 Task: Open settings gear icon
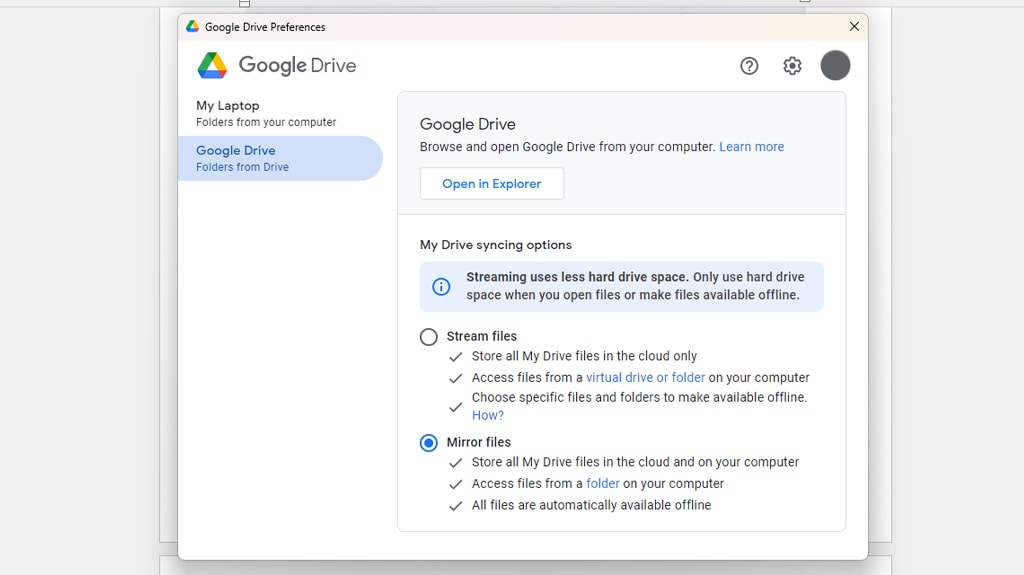coord(792,65)
